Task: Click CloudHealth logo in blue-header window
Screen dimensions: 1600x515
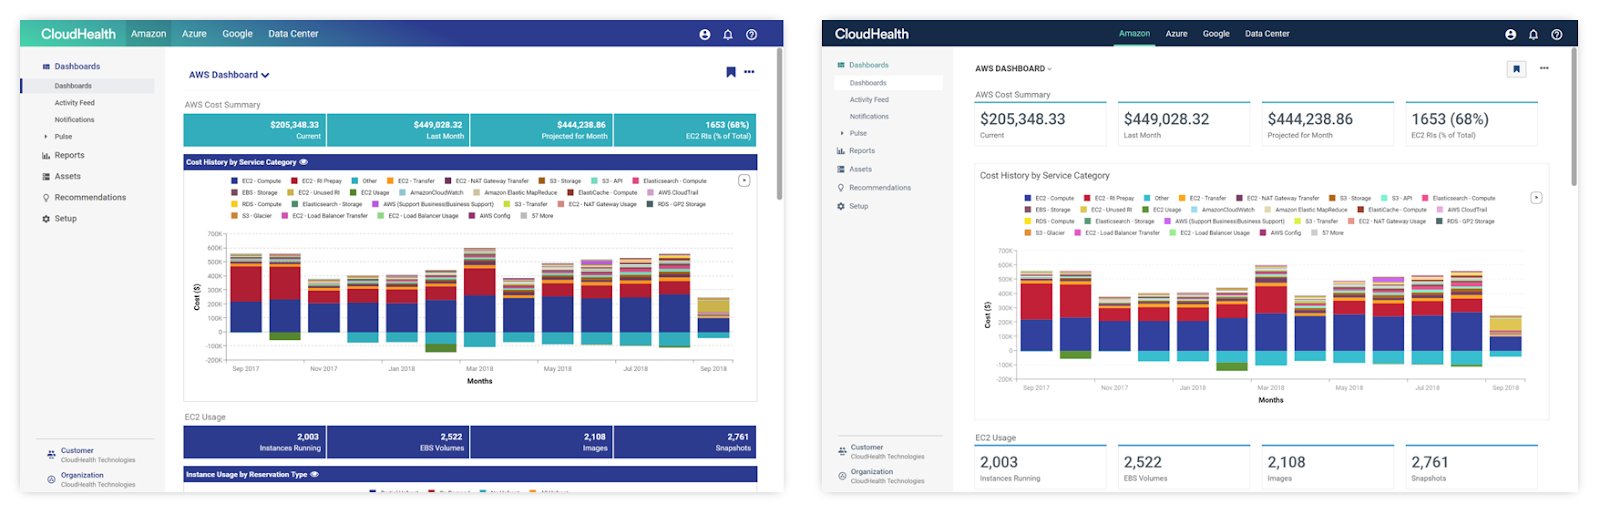Action: (78, 34)
